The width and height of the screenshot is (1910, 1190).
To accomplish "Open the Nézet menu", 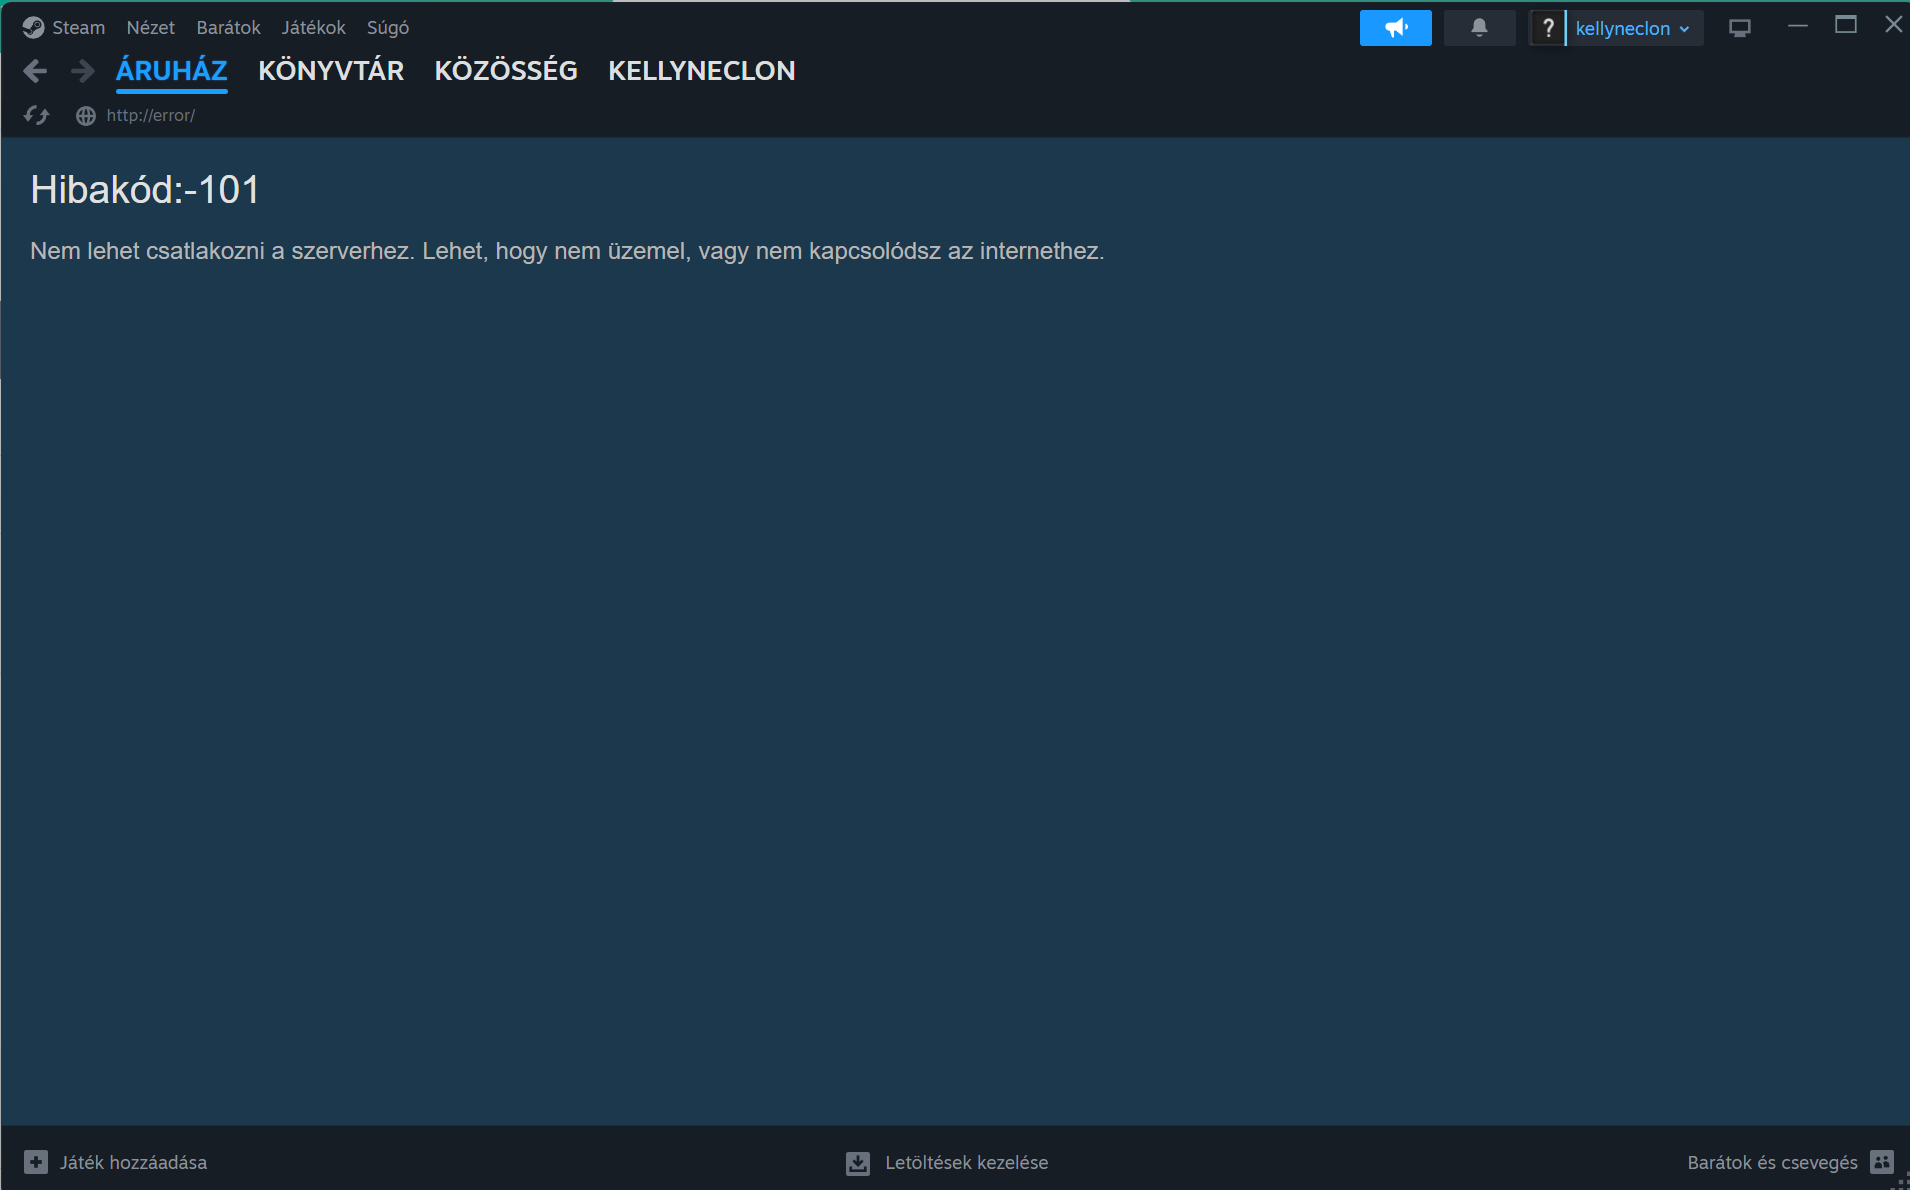I will tap(150, 28).
